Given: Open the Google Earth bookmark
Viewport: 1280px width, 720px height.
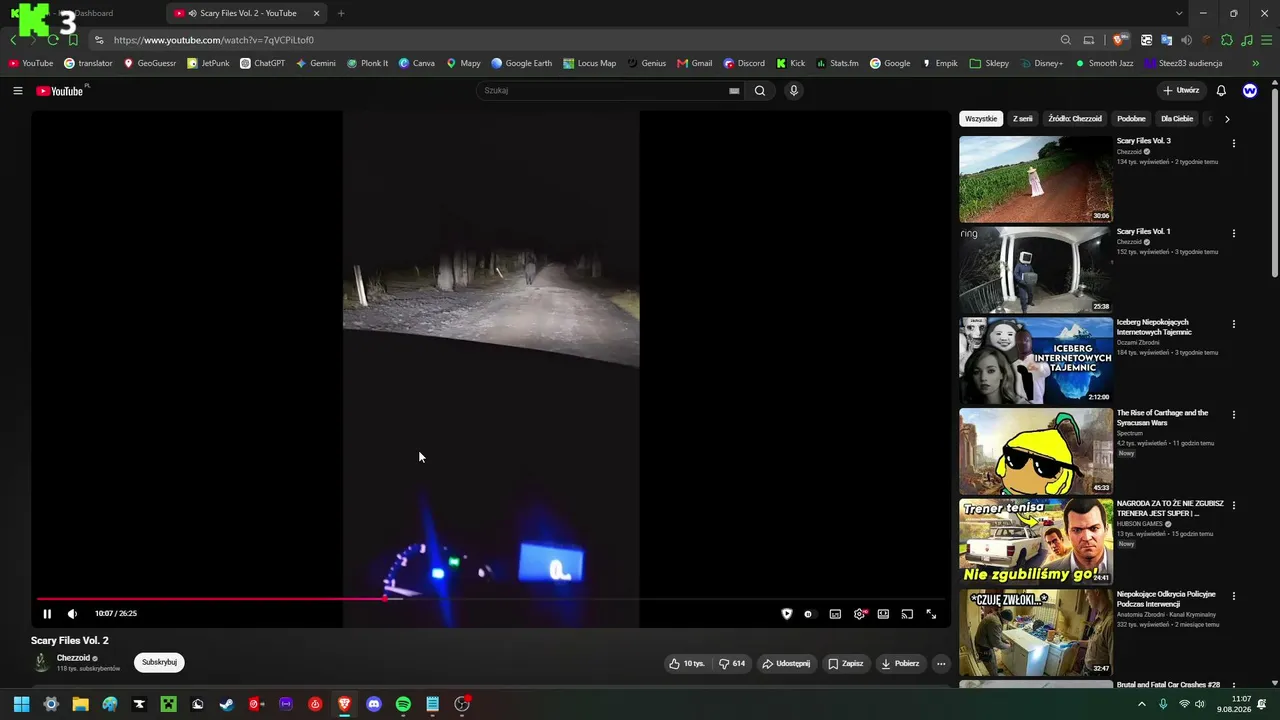Looking at the screenshot, I should tap(521, 63).
